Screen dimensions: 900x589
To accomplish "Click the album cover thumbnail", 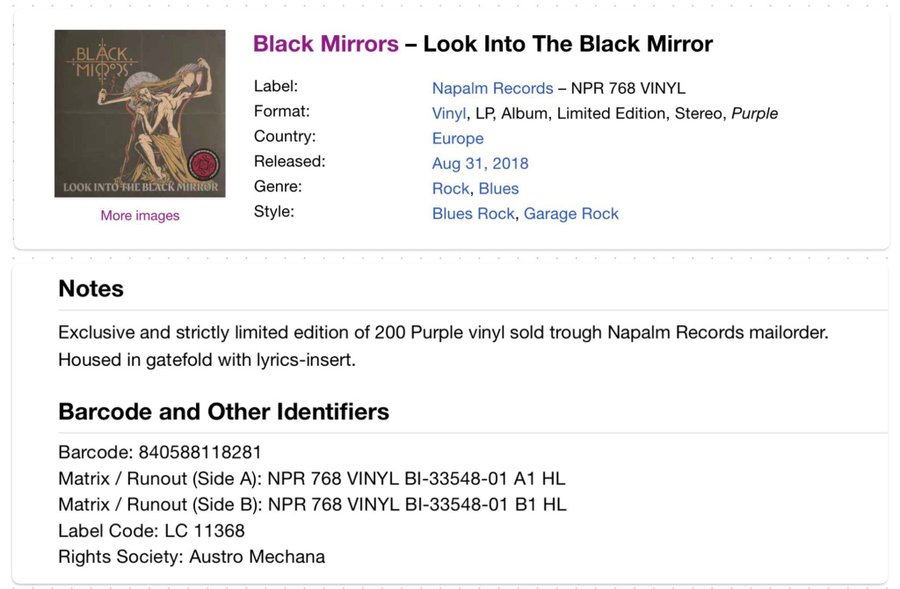I will [x=140, y=114].
